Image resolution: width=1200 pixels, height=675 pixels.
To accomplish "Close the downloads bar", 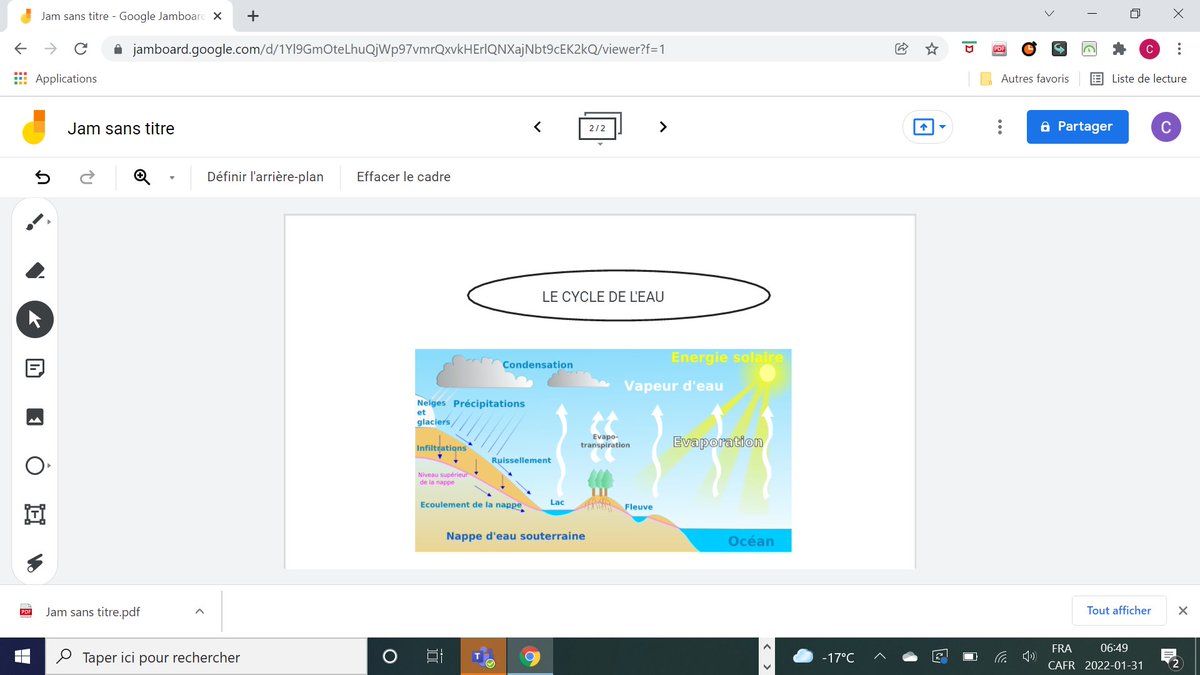I will pos(1183,610).
